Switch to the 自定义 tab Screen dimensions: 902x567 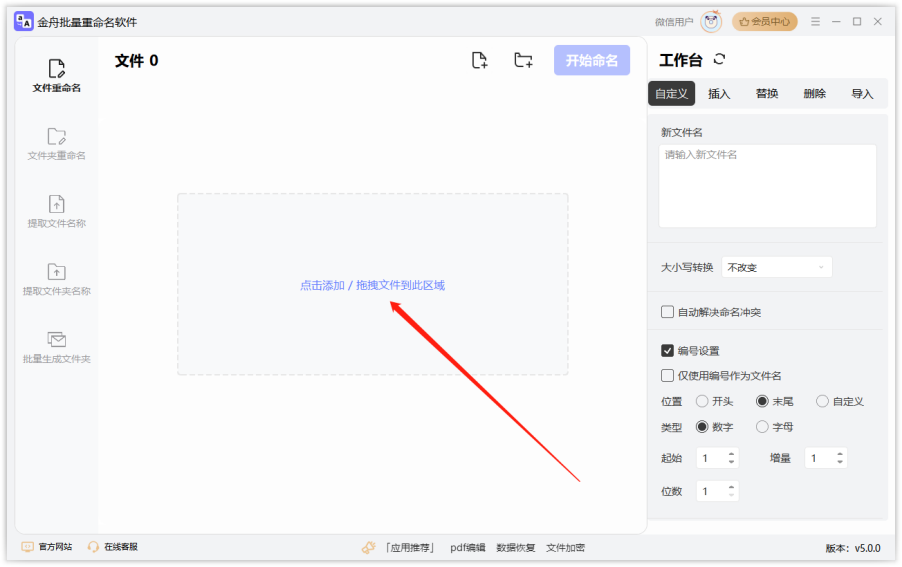pos(671,94)
